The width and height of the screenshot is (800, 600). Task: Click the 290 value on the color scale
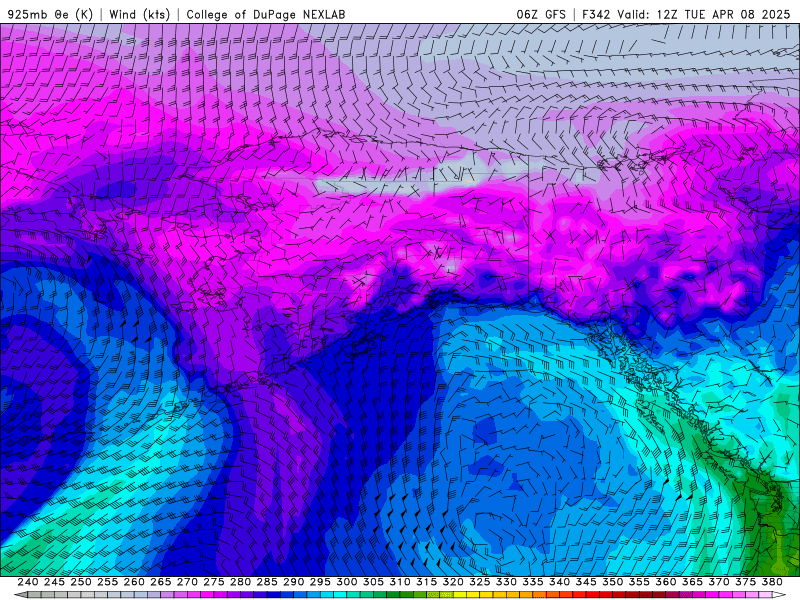[293, 582]
